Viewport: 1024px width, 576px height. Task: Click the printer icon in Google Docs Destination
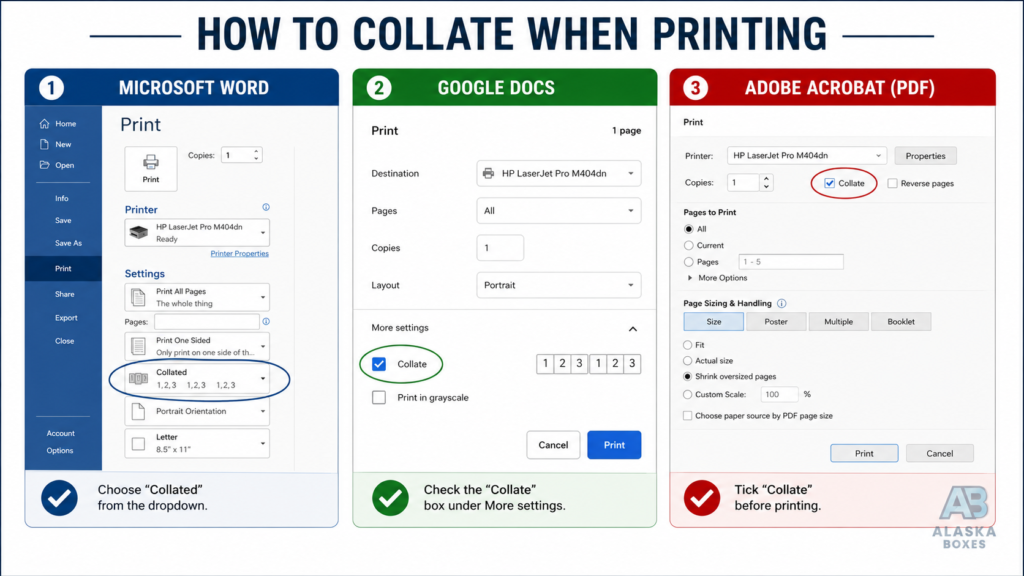coord(488,173)
